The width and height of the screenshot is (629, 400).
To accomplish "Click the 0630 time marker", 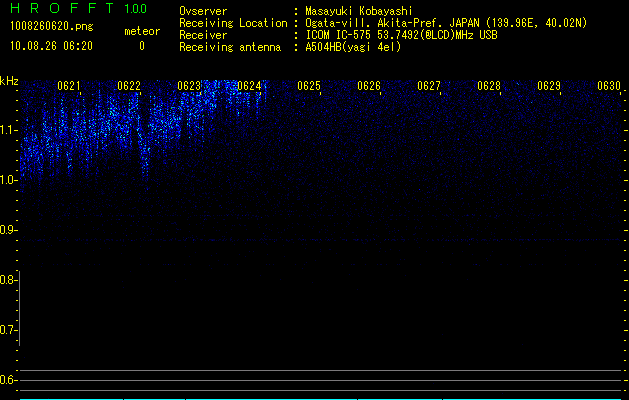I will [609, 86].
